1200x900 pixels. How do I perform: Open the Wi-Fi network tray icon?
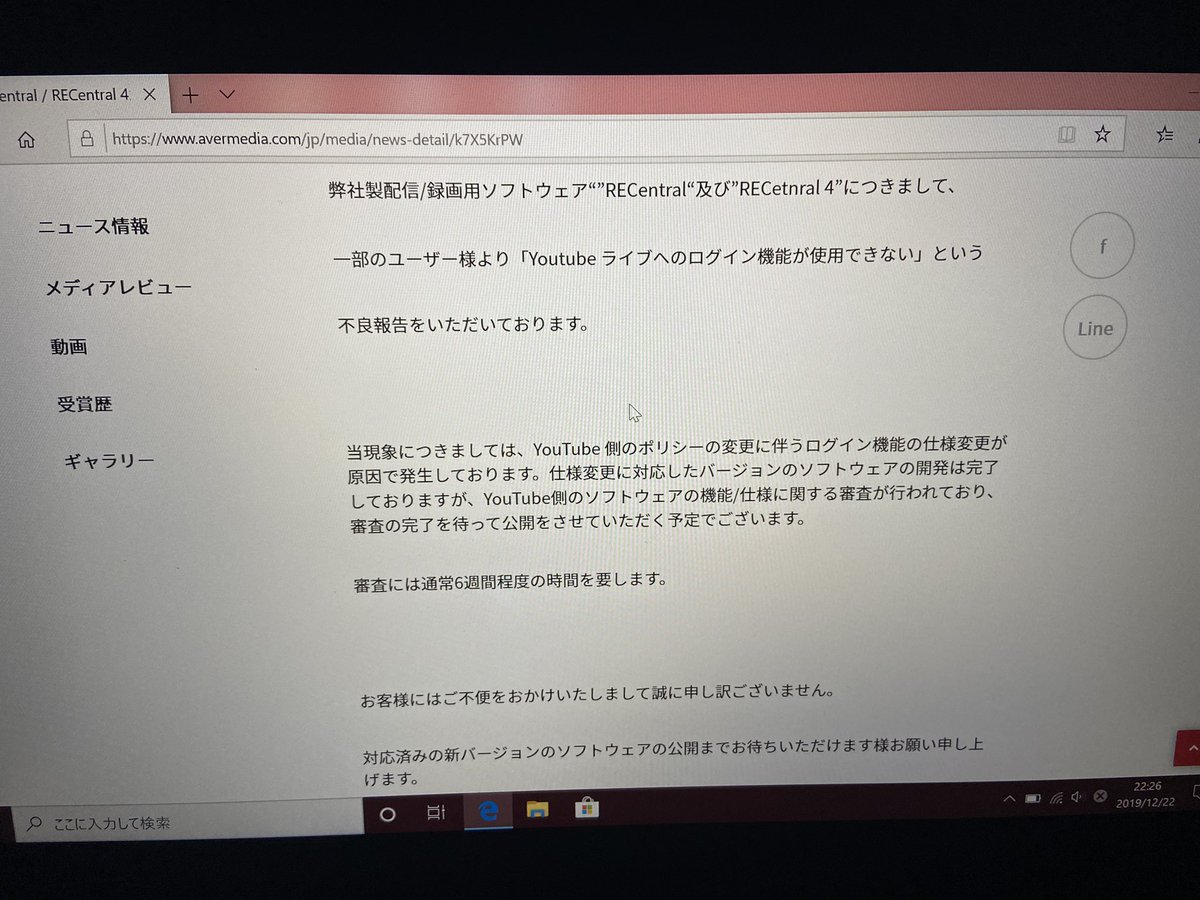tap(1055, 797)
